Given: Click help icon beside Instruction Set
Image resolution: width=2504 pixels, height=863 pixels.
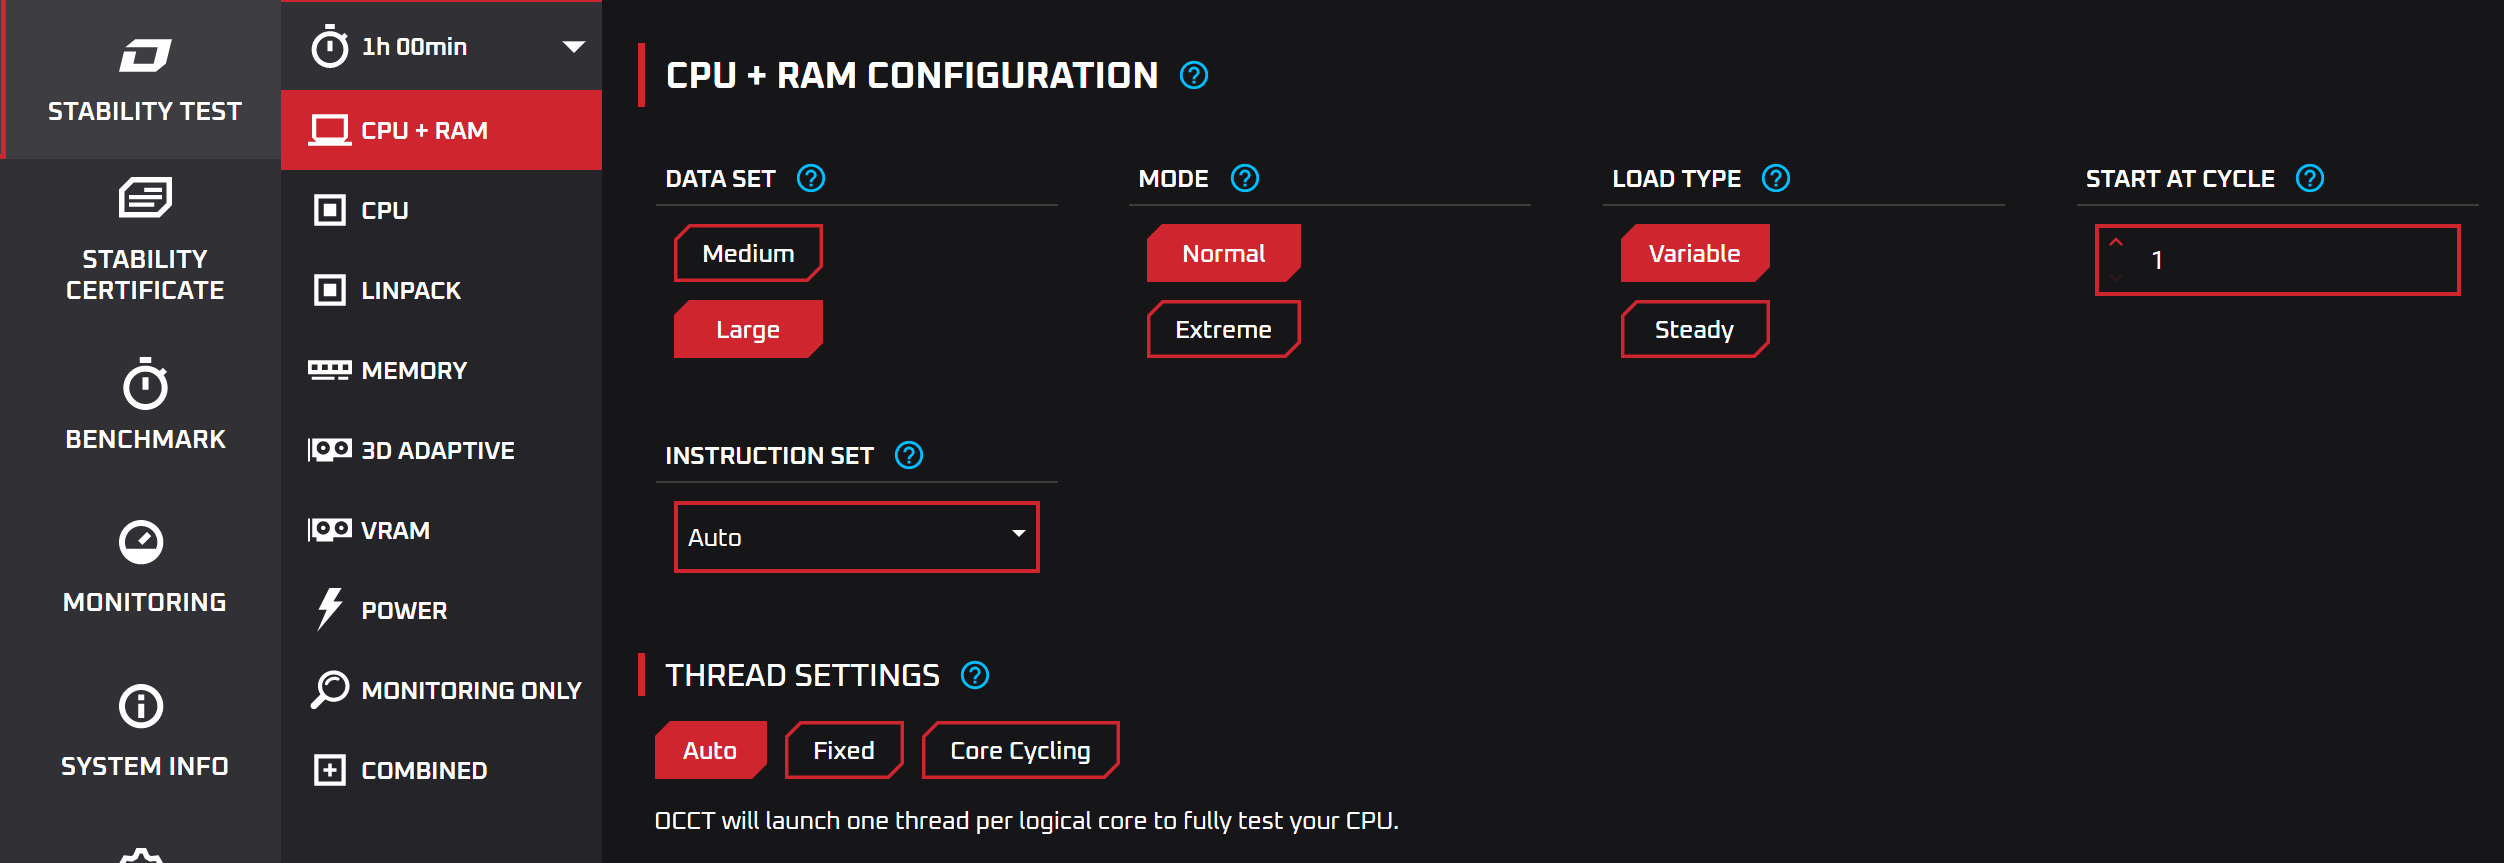Looking at the screenshot, I should point(909,456).
